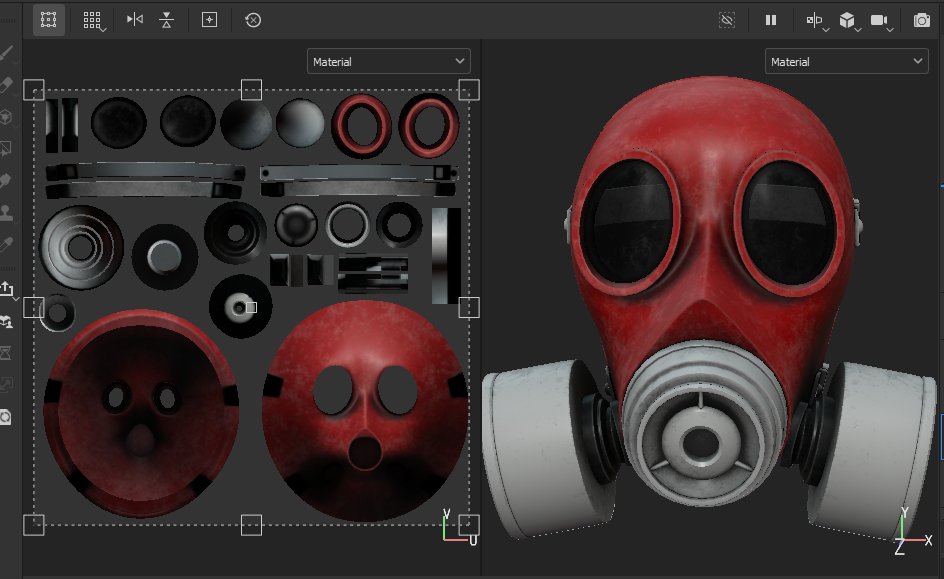Screen dimensions: 944x579
Task: Reset the transform rotation
Action: coord(253,20)
